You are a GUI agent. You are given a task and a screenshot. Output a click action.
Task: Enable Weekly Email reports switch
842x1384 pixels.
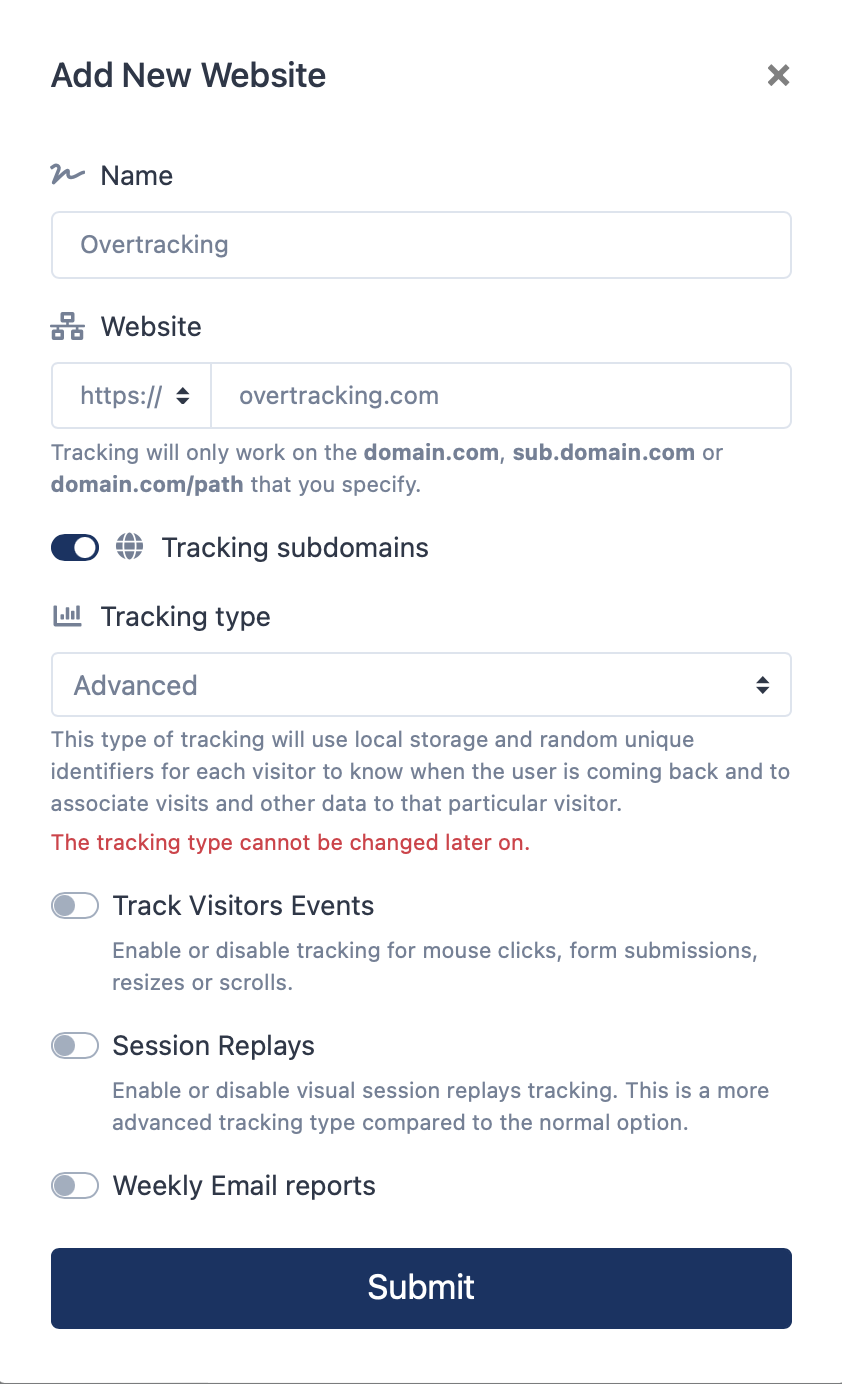75,1186
